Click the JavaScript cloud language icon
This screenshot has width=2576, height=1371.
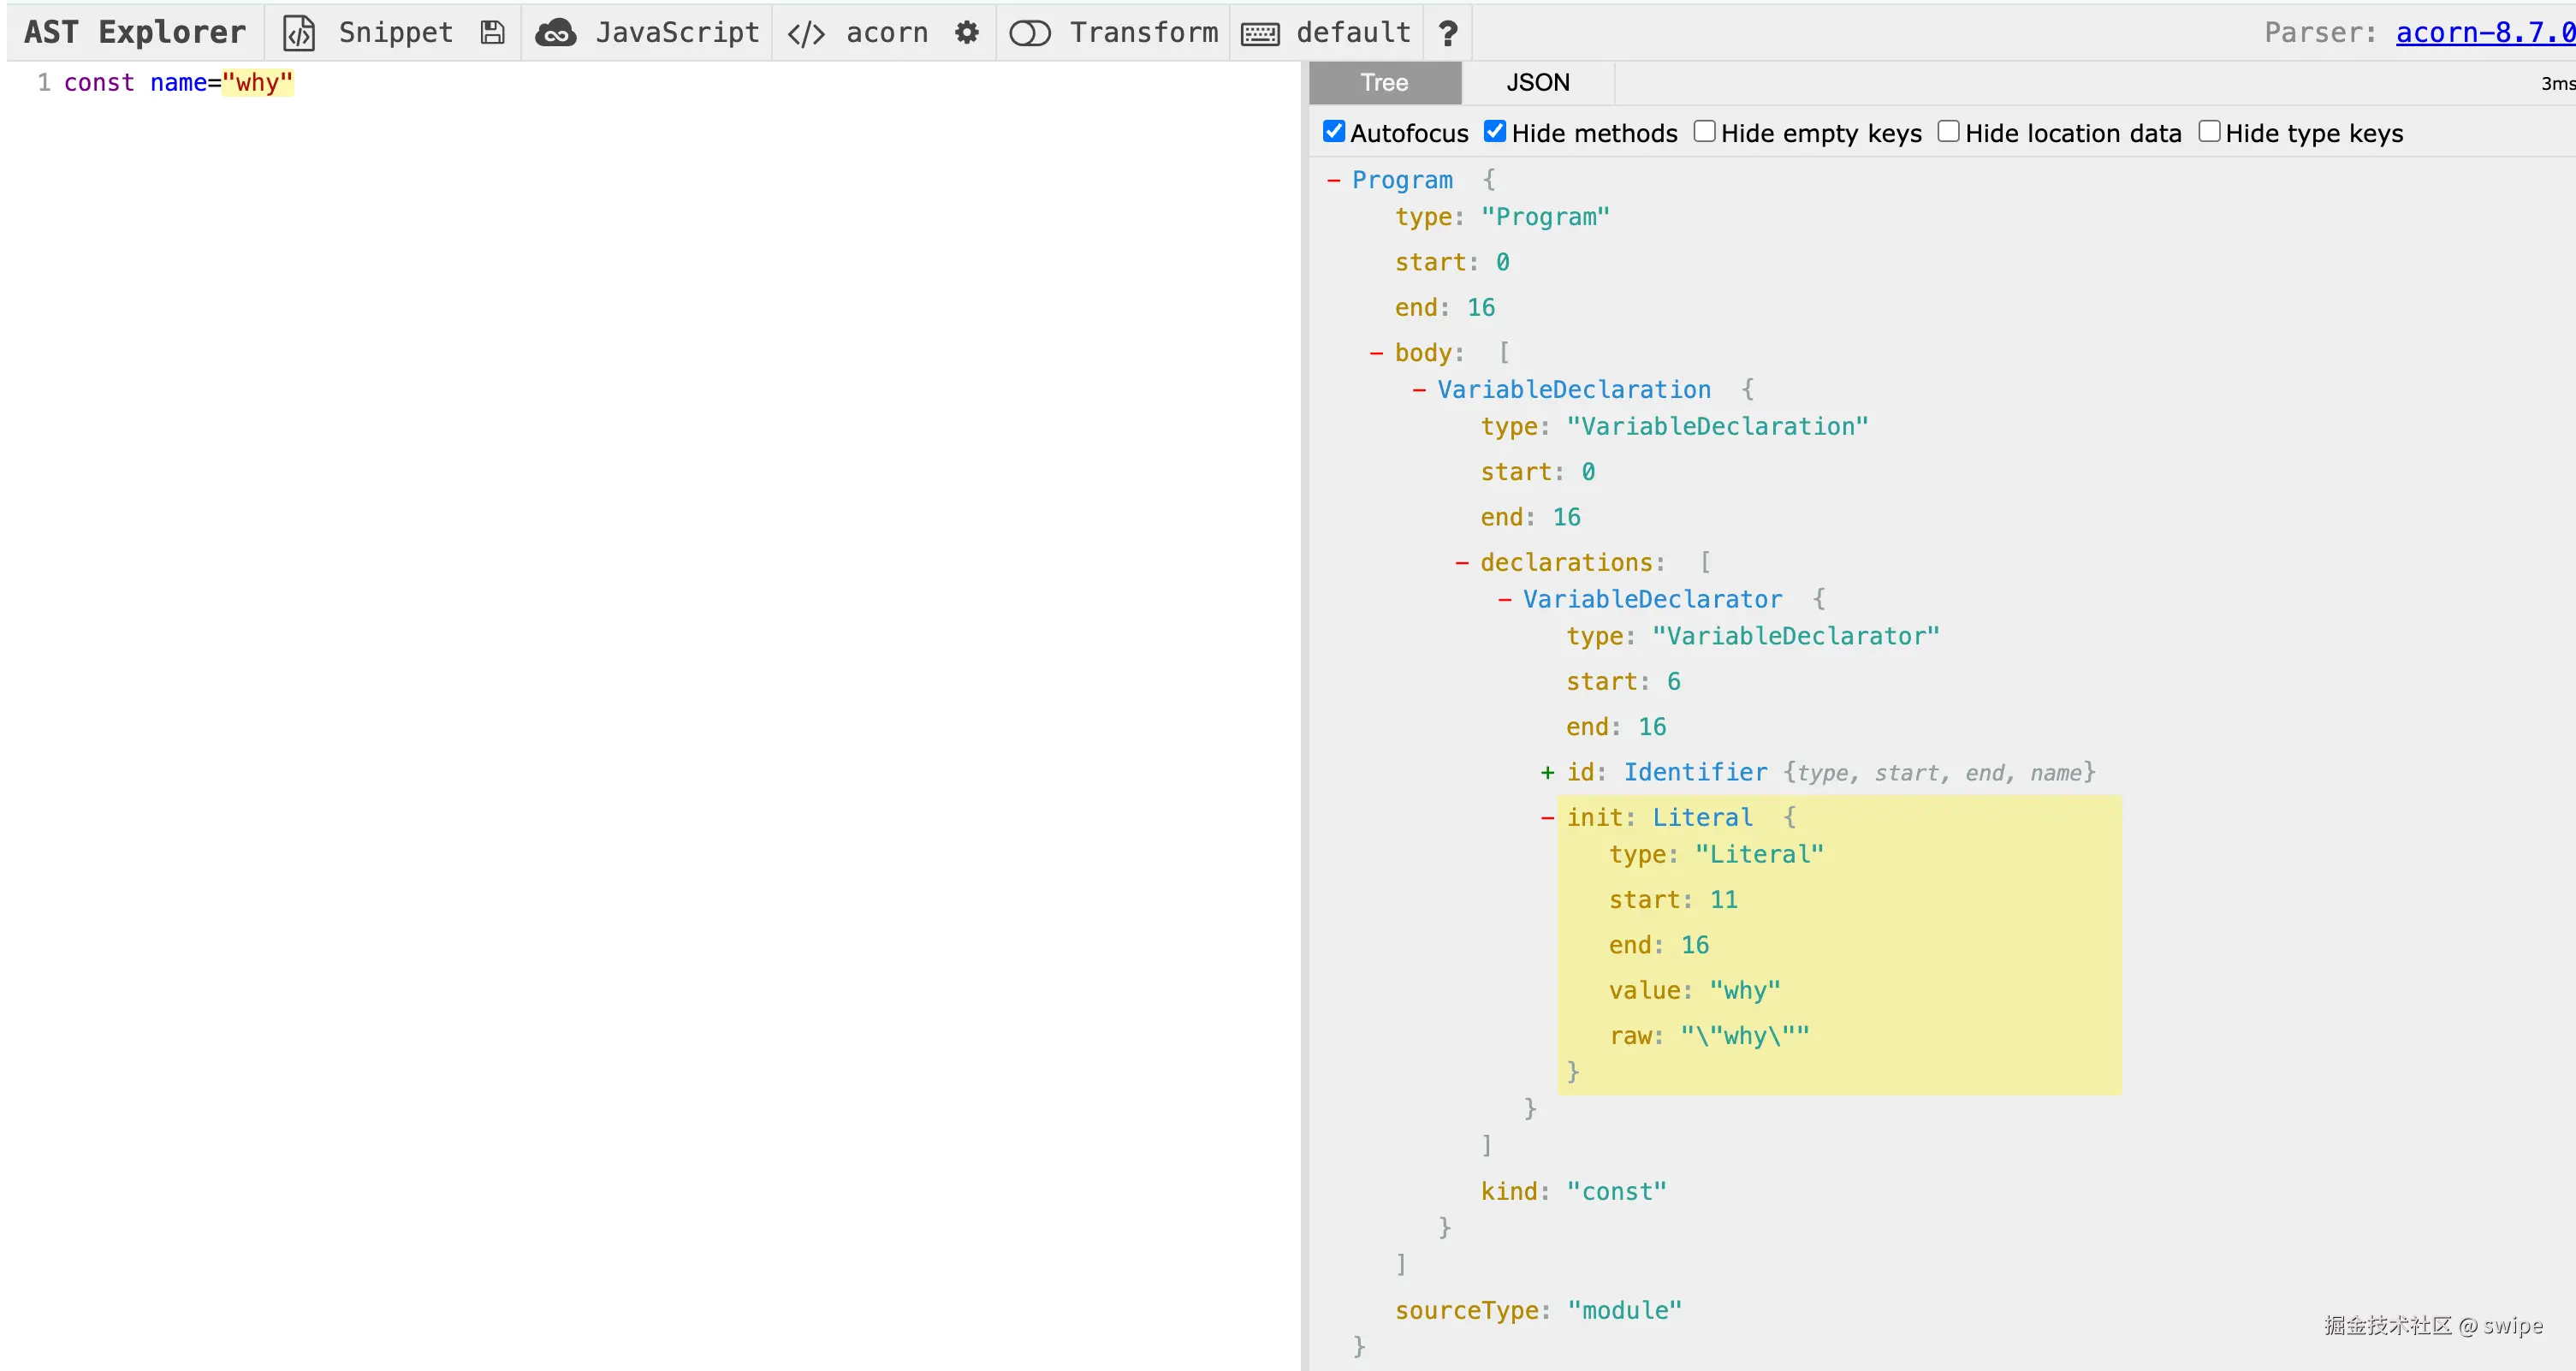pos(555,33)
